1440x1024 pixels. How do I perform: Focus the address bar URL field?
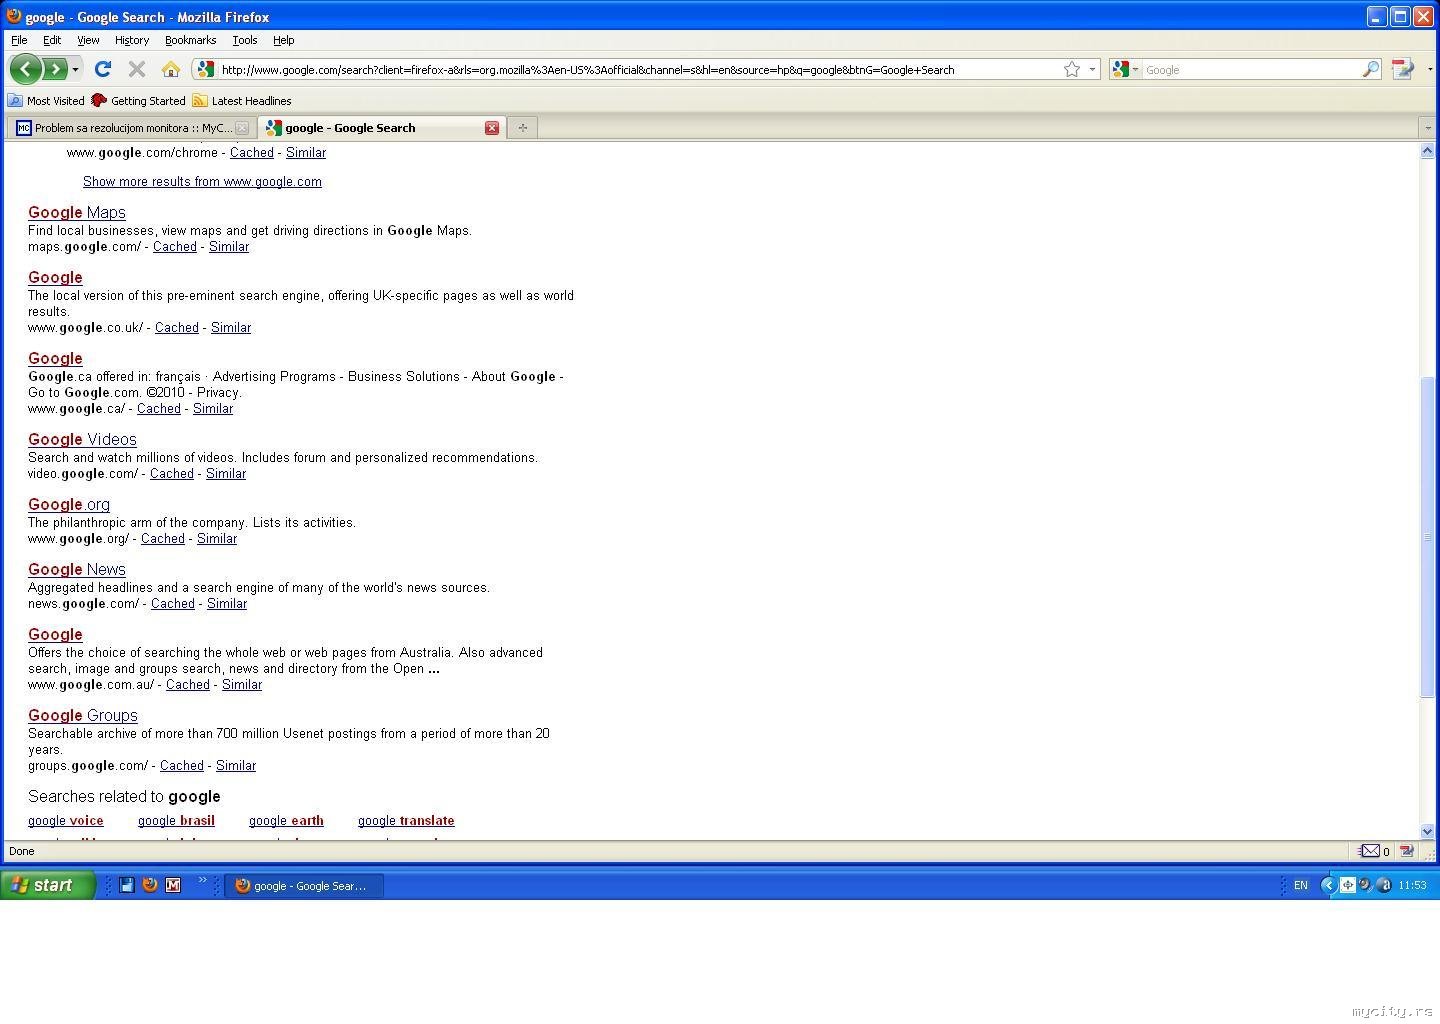pos(638,69)
